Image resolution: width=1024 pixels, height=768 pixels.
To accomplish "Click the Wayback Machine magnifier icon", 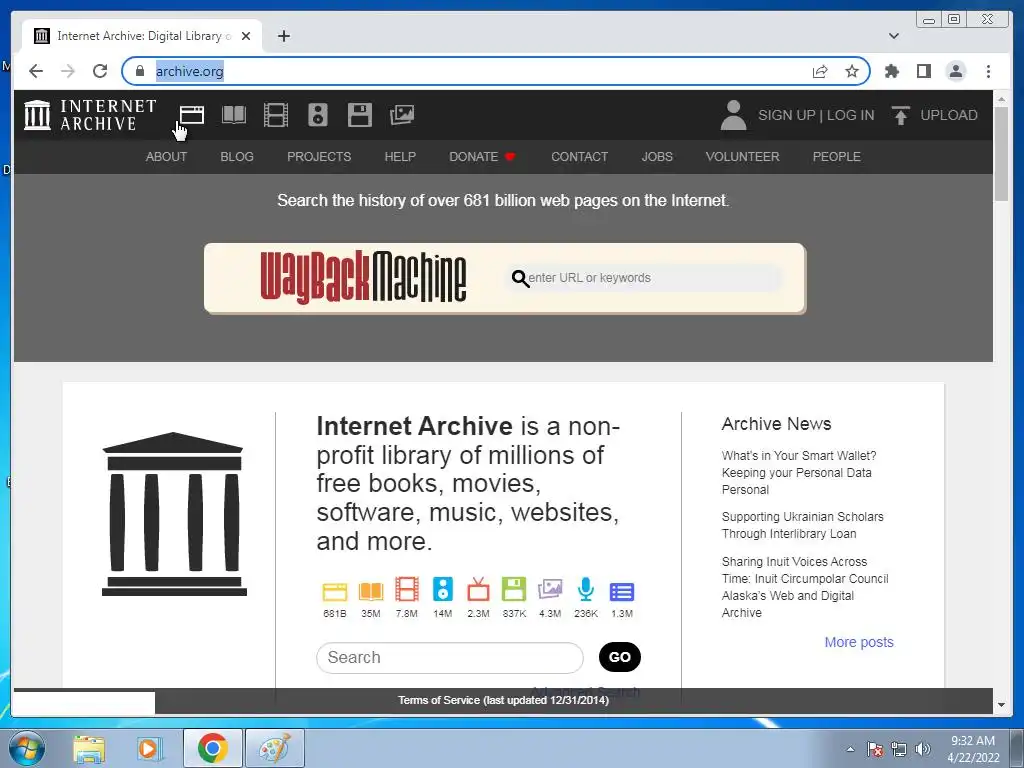I will 520,279.
